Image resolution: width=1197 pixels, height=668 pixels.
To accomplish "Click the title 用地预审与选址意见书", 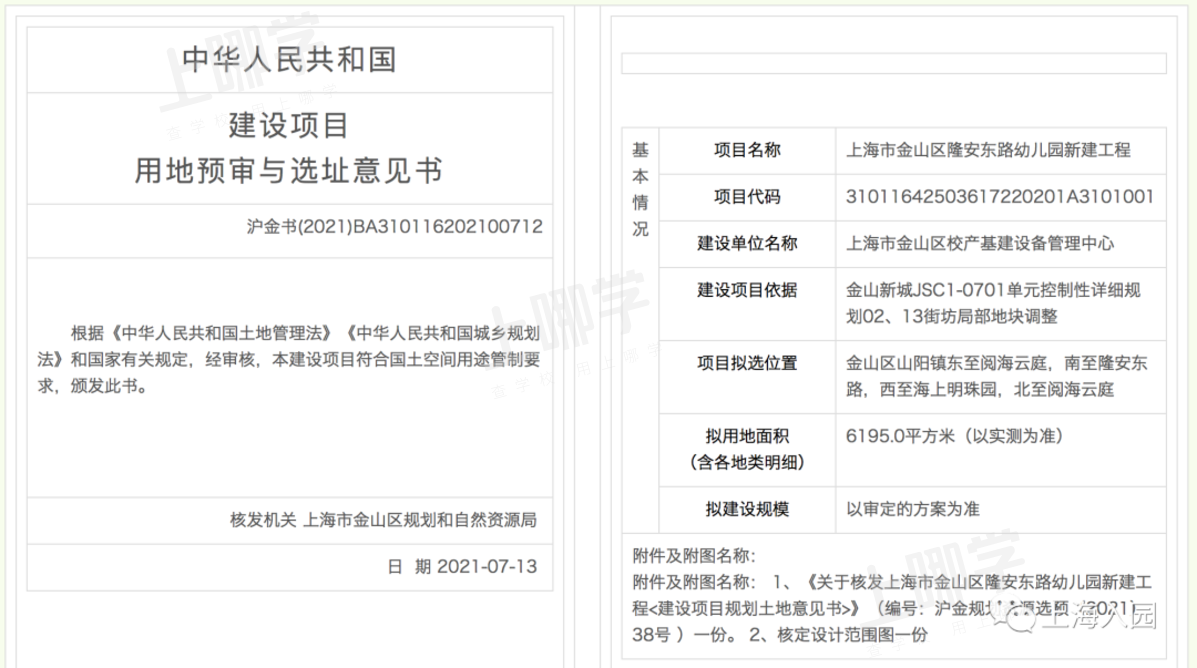I will point(289,170).
